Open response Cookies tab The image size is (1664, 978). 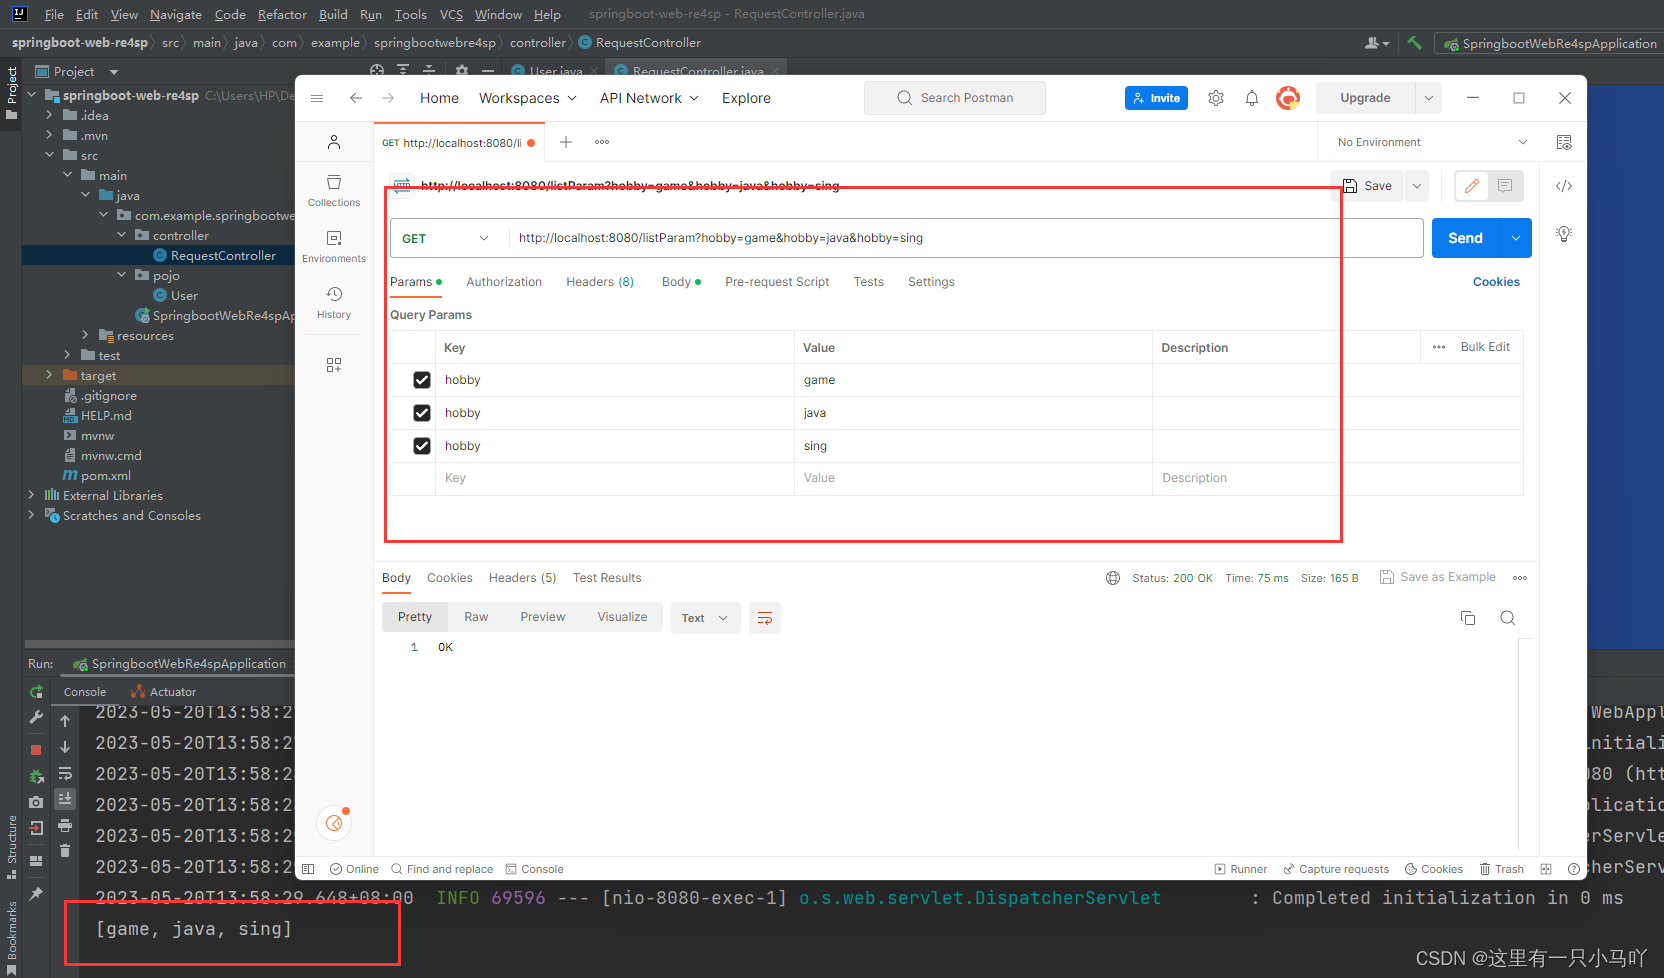[x=450, y=578]
